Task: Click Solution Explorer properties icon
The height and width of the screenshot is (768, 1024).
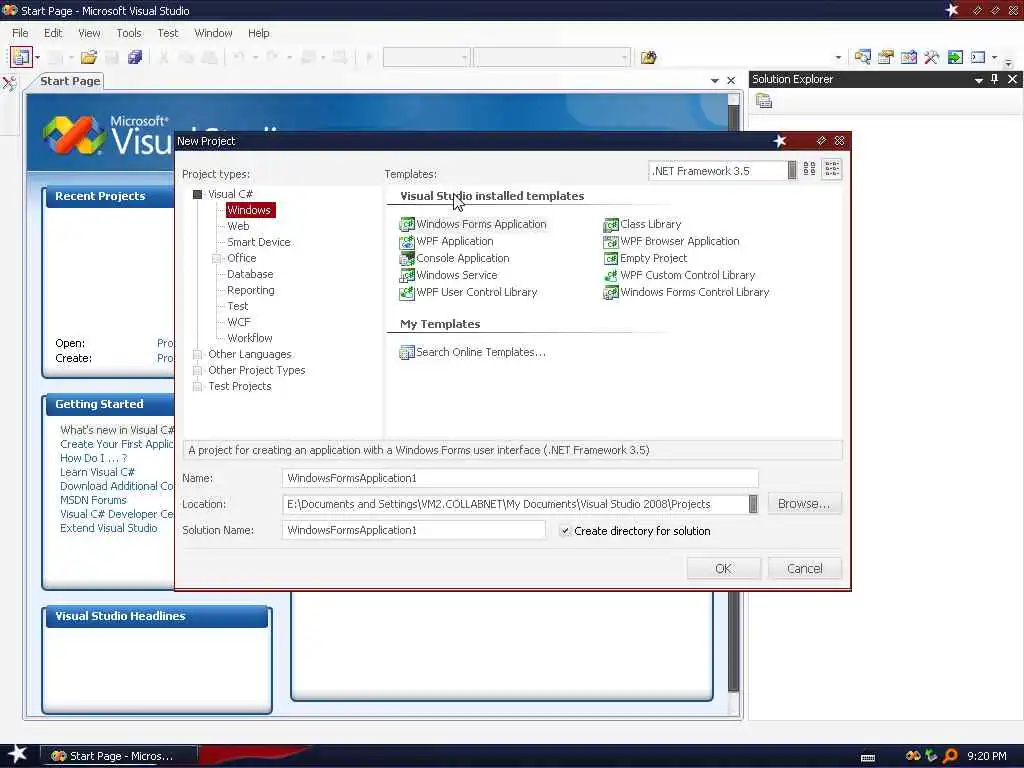Action: (x=763, y=101)
